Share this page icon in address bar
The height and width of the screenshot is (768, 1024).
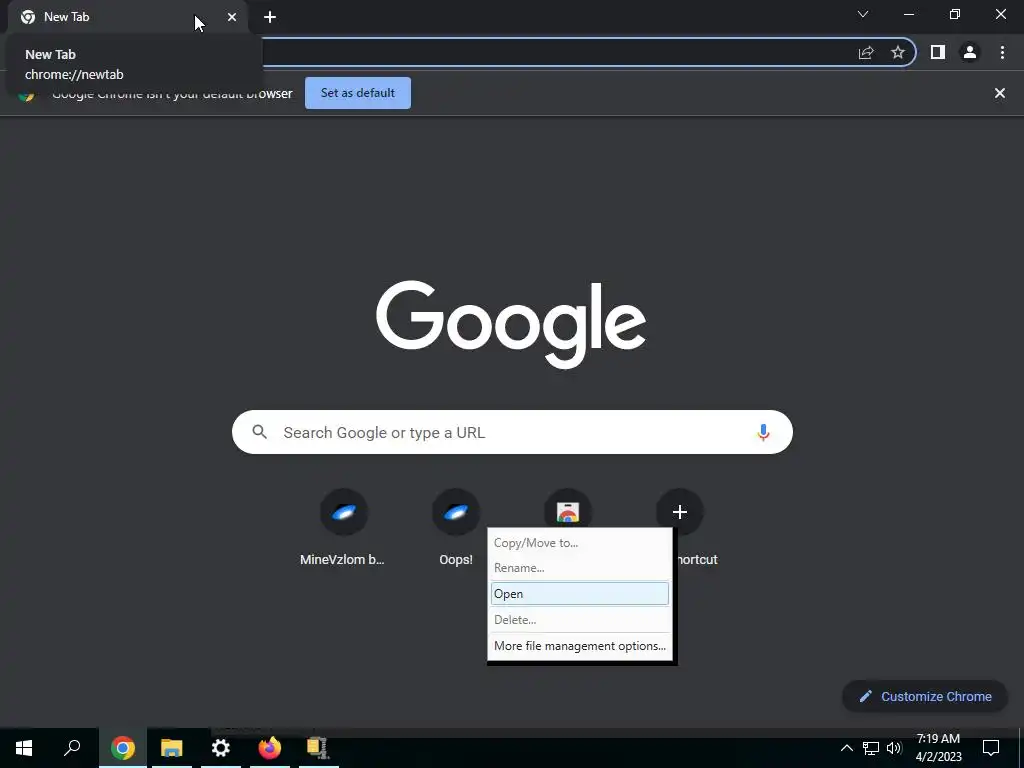(866, 52)
